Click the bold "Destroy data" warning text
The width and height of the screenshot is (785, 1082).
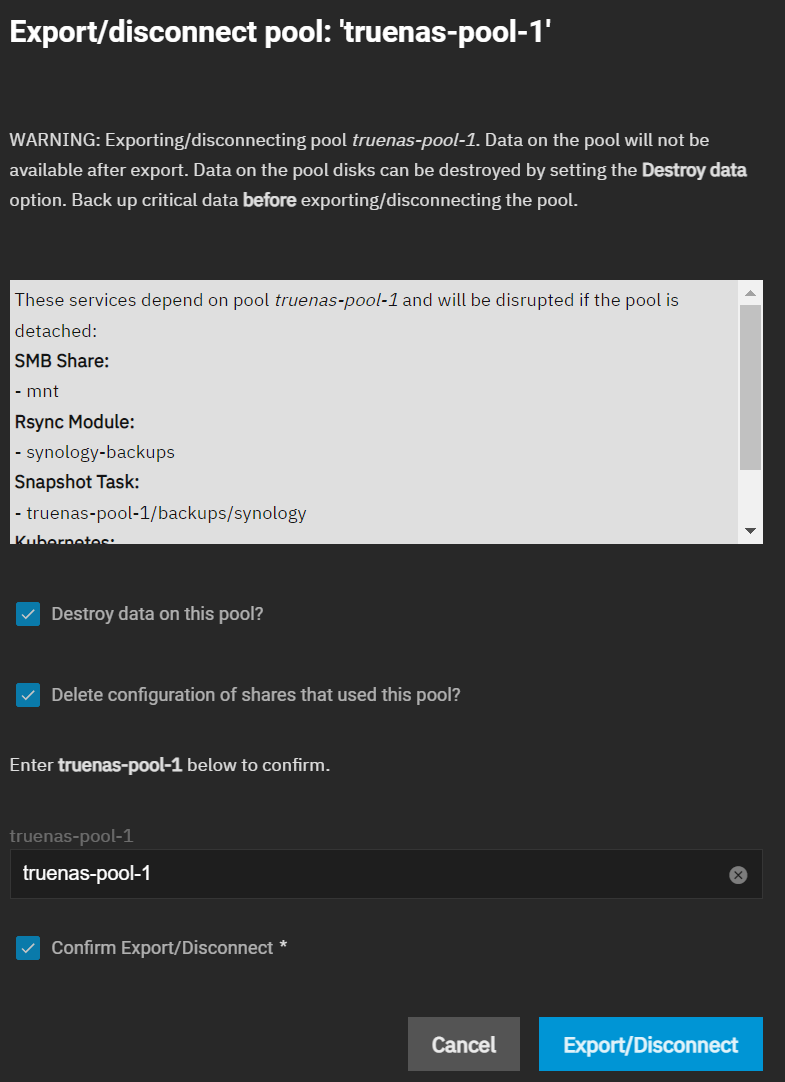[x=694, y=170]
